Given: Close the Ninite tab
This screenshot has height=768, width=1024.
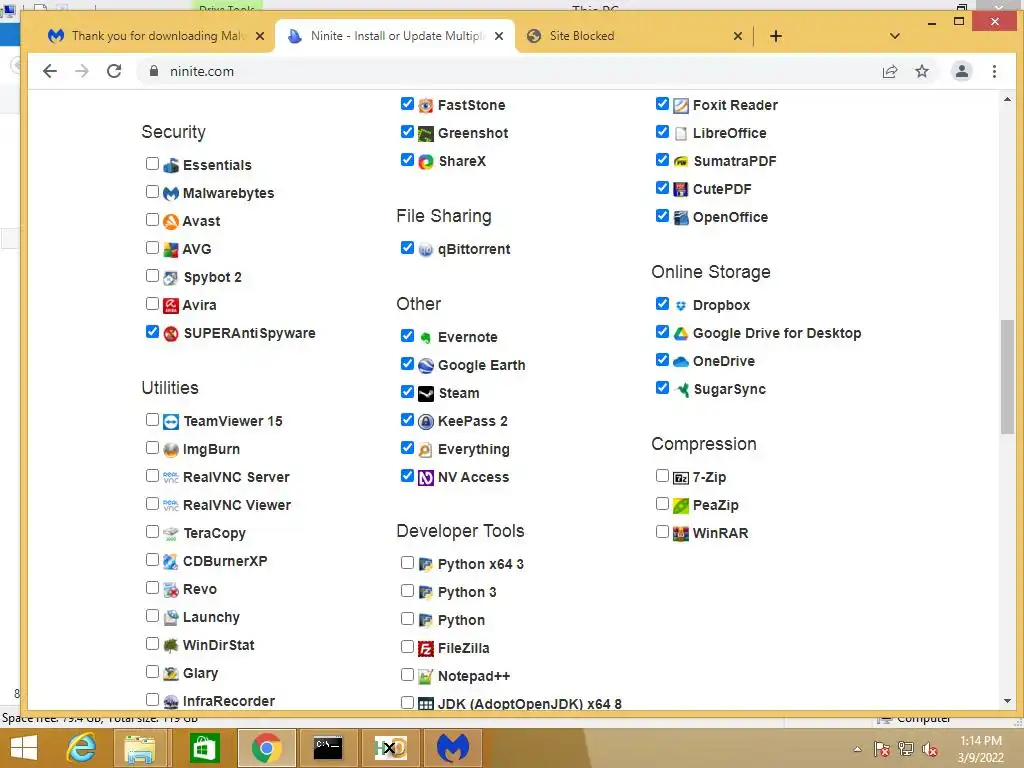Looking at the screenshot, I should coord(499,36).
